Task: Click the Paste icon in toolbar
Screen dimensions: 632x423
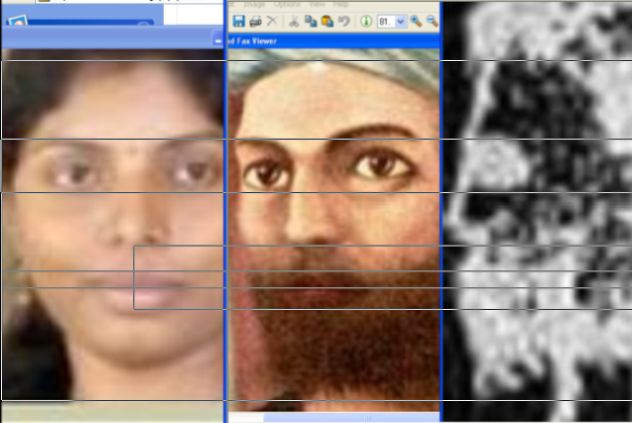Action: [x=327, y=21]
